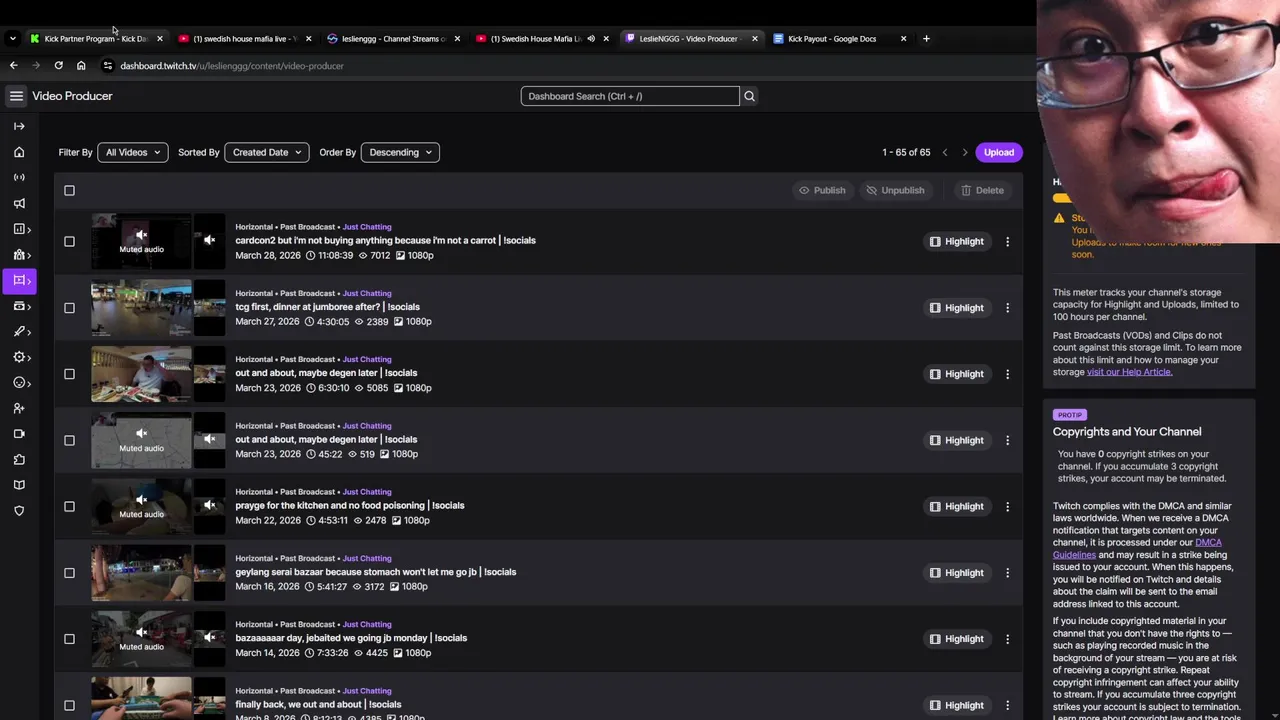Select the cardcon2 video checkbox
The image size is (1280, 720).
[69, 241]
